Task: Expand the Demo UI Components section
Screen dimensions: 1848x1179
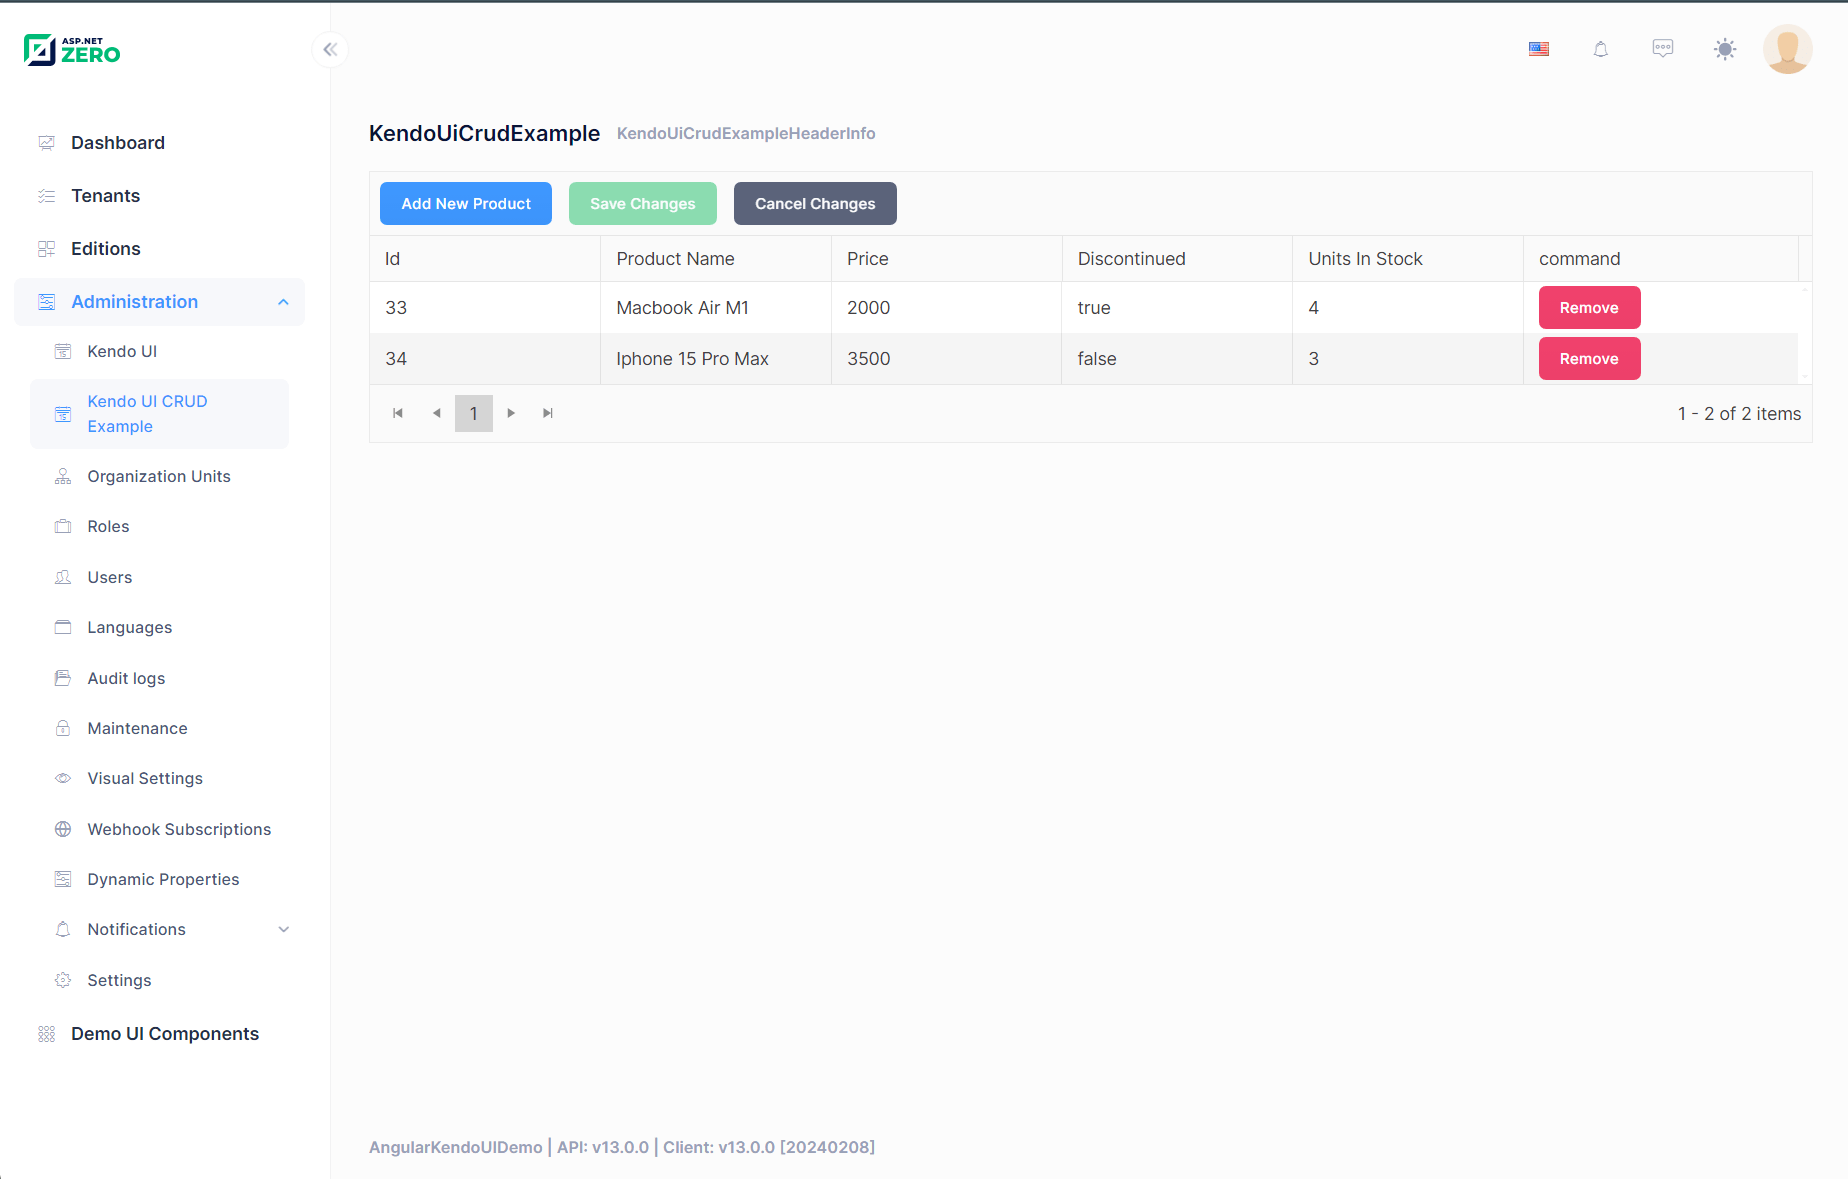Action: point(165,1033)
